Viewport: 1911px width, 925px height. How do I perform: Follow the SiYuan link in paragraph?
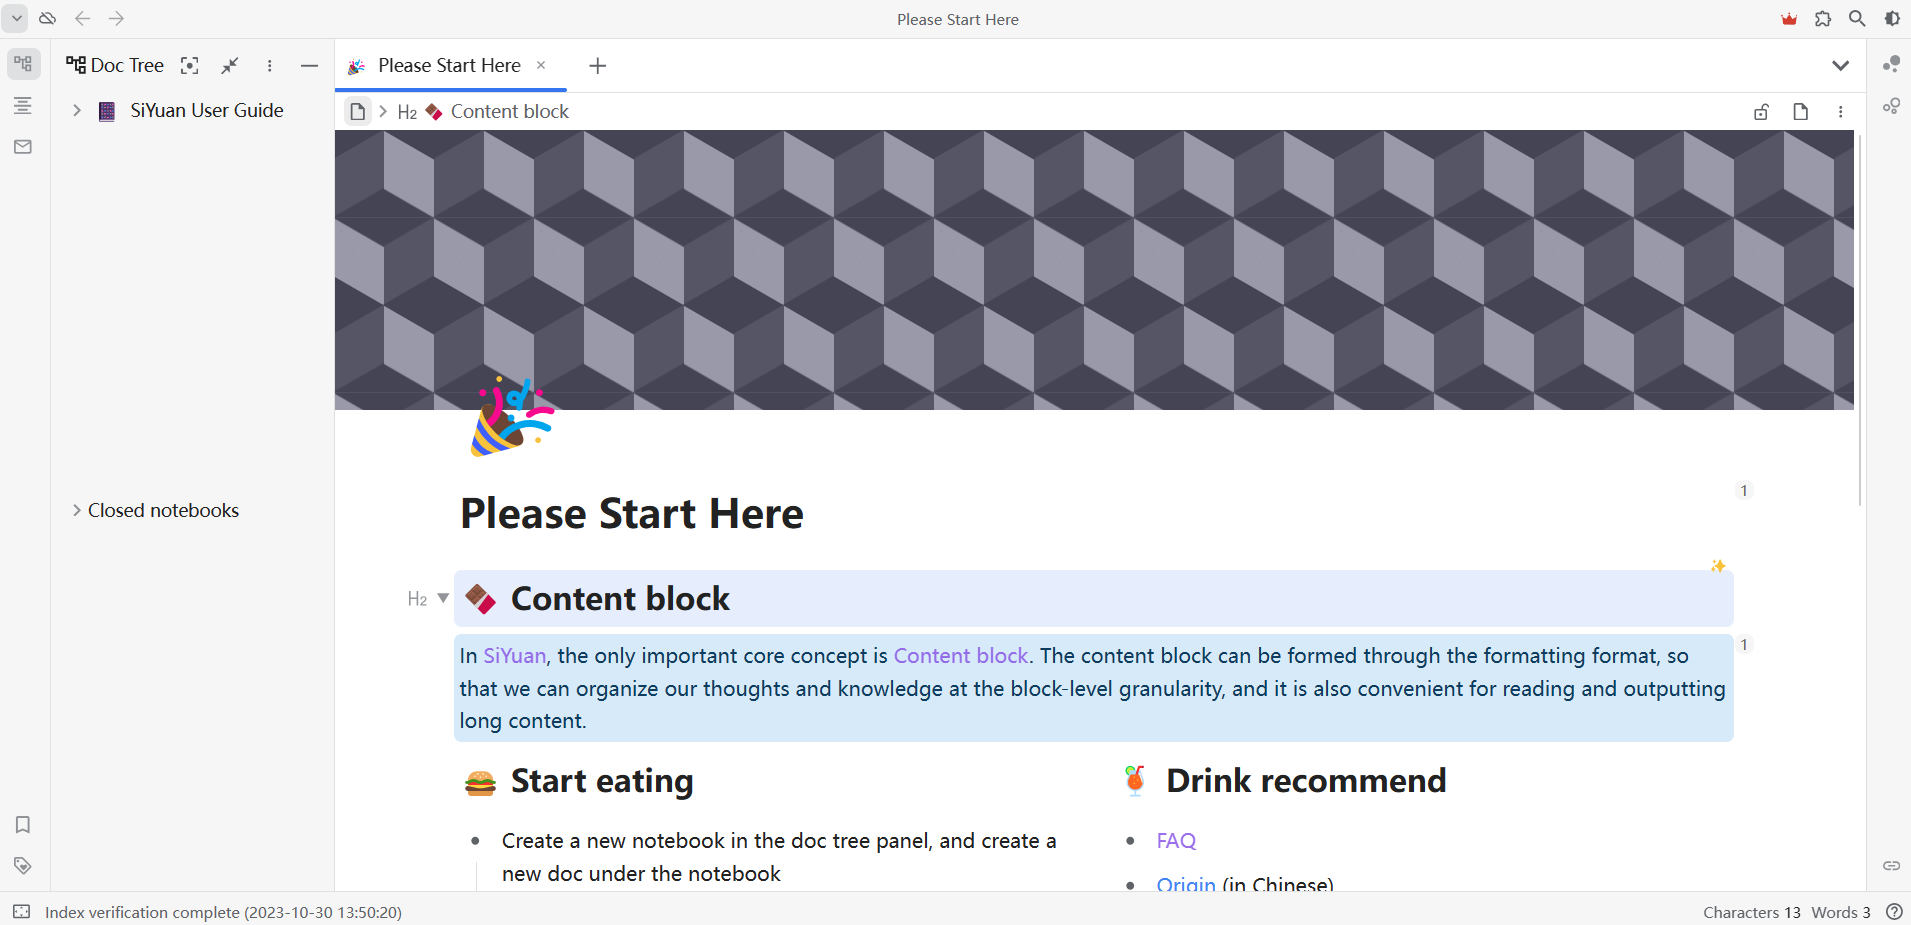(x=514, y=656)
